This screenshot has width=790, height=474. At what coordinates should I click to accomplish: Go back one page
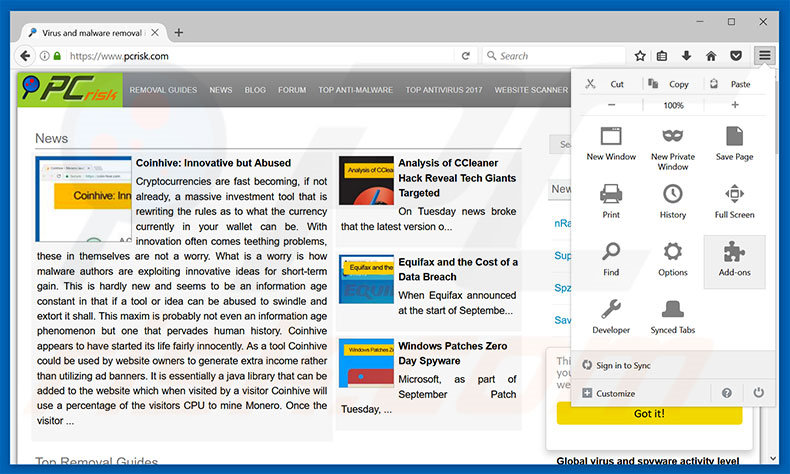[x=25, y=56]
